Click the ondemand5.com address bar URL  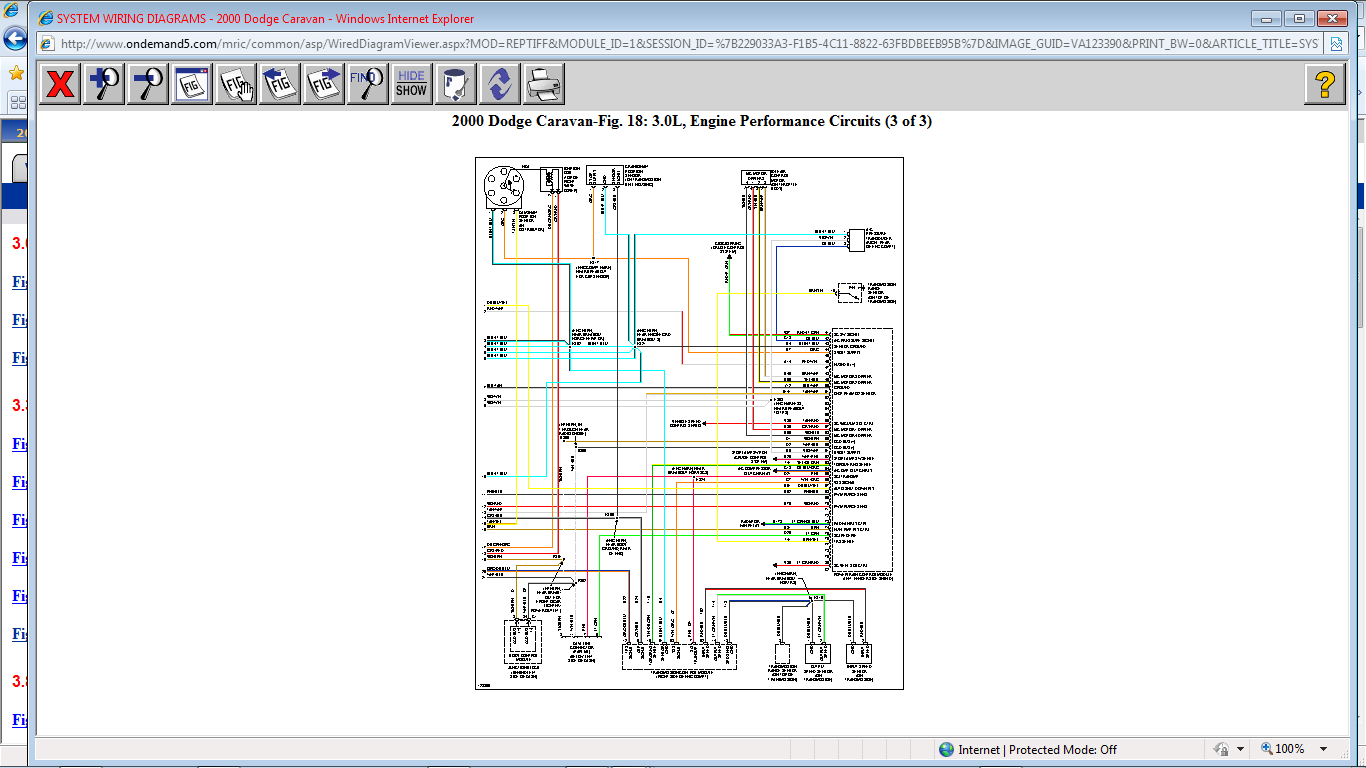pyautogui.click(x=690, y=44)
